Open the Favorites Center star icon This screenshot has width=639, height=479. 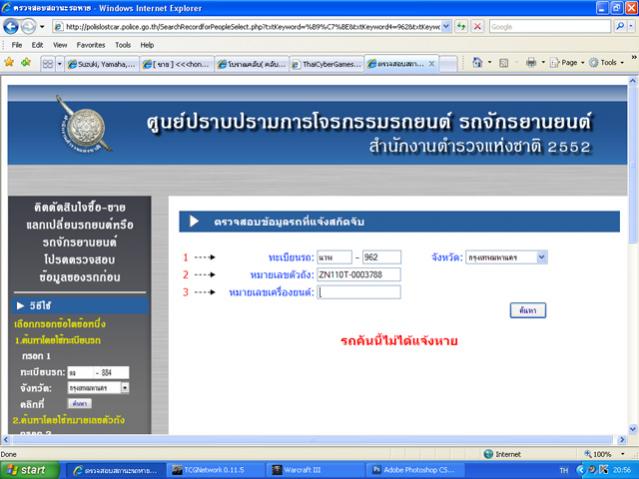coord(9,63)
